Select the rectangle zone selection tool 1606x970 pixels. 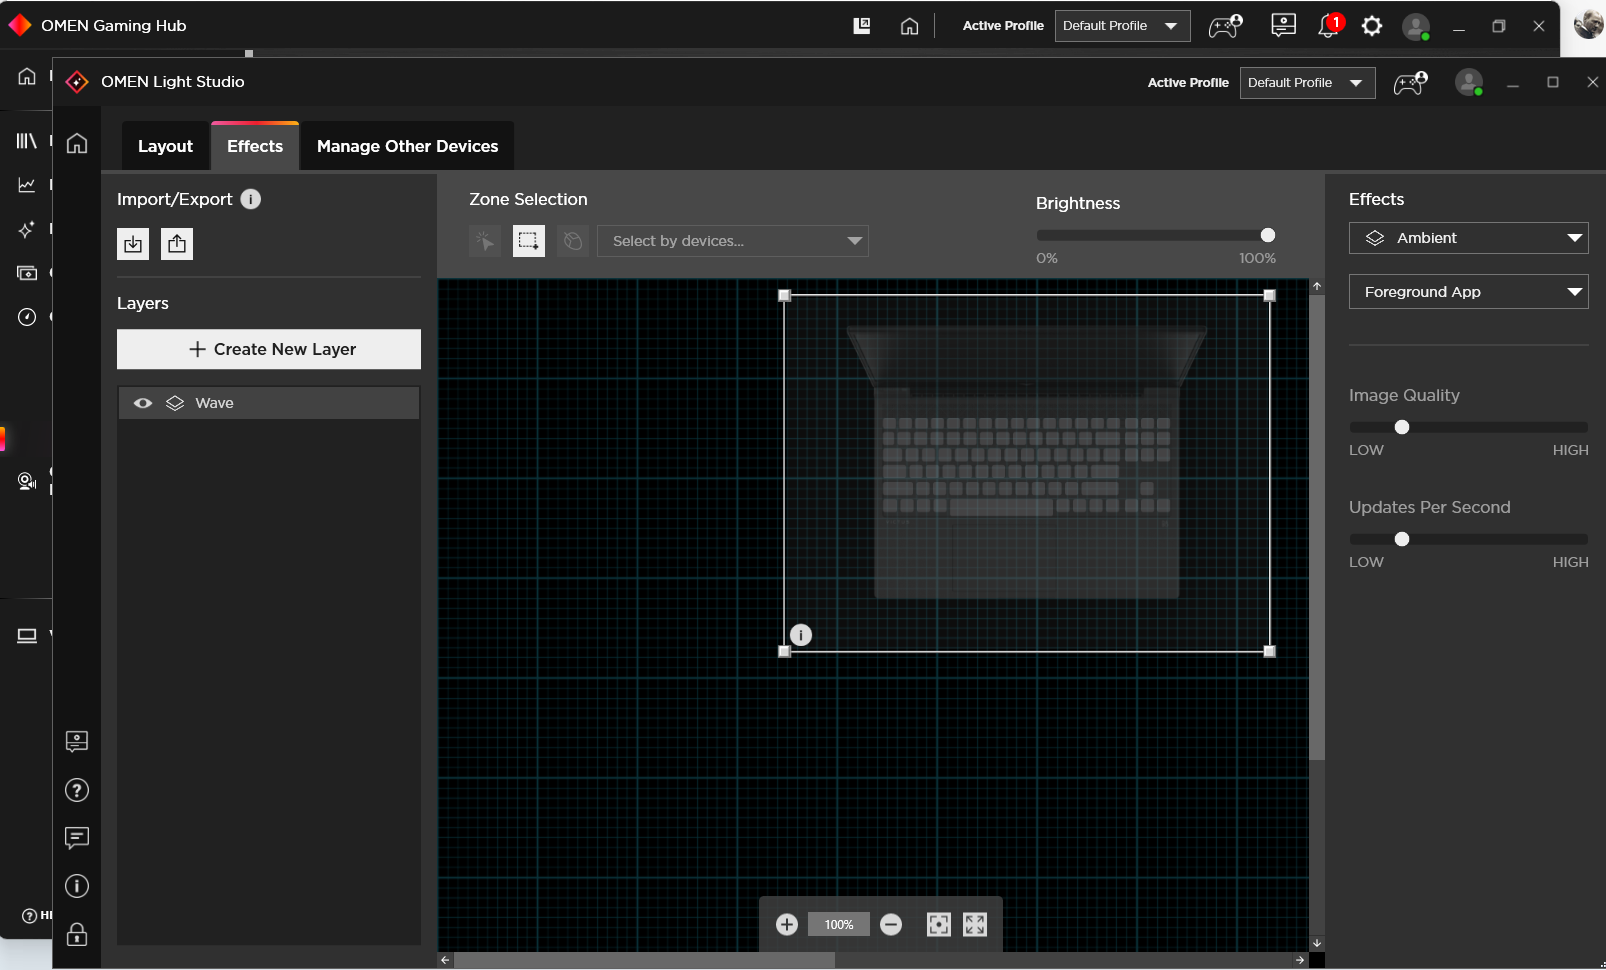click(528, 241)
